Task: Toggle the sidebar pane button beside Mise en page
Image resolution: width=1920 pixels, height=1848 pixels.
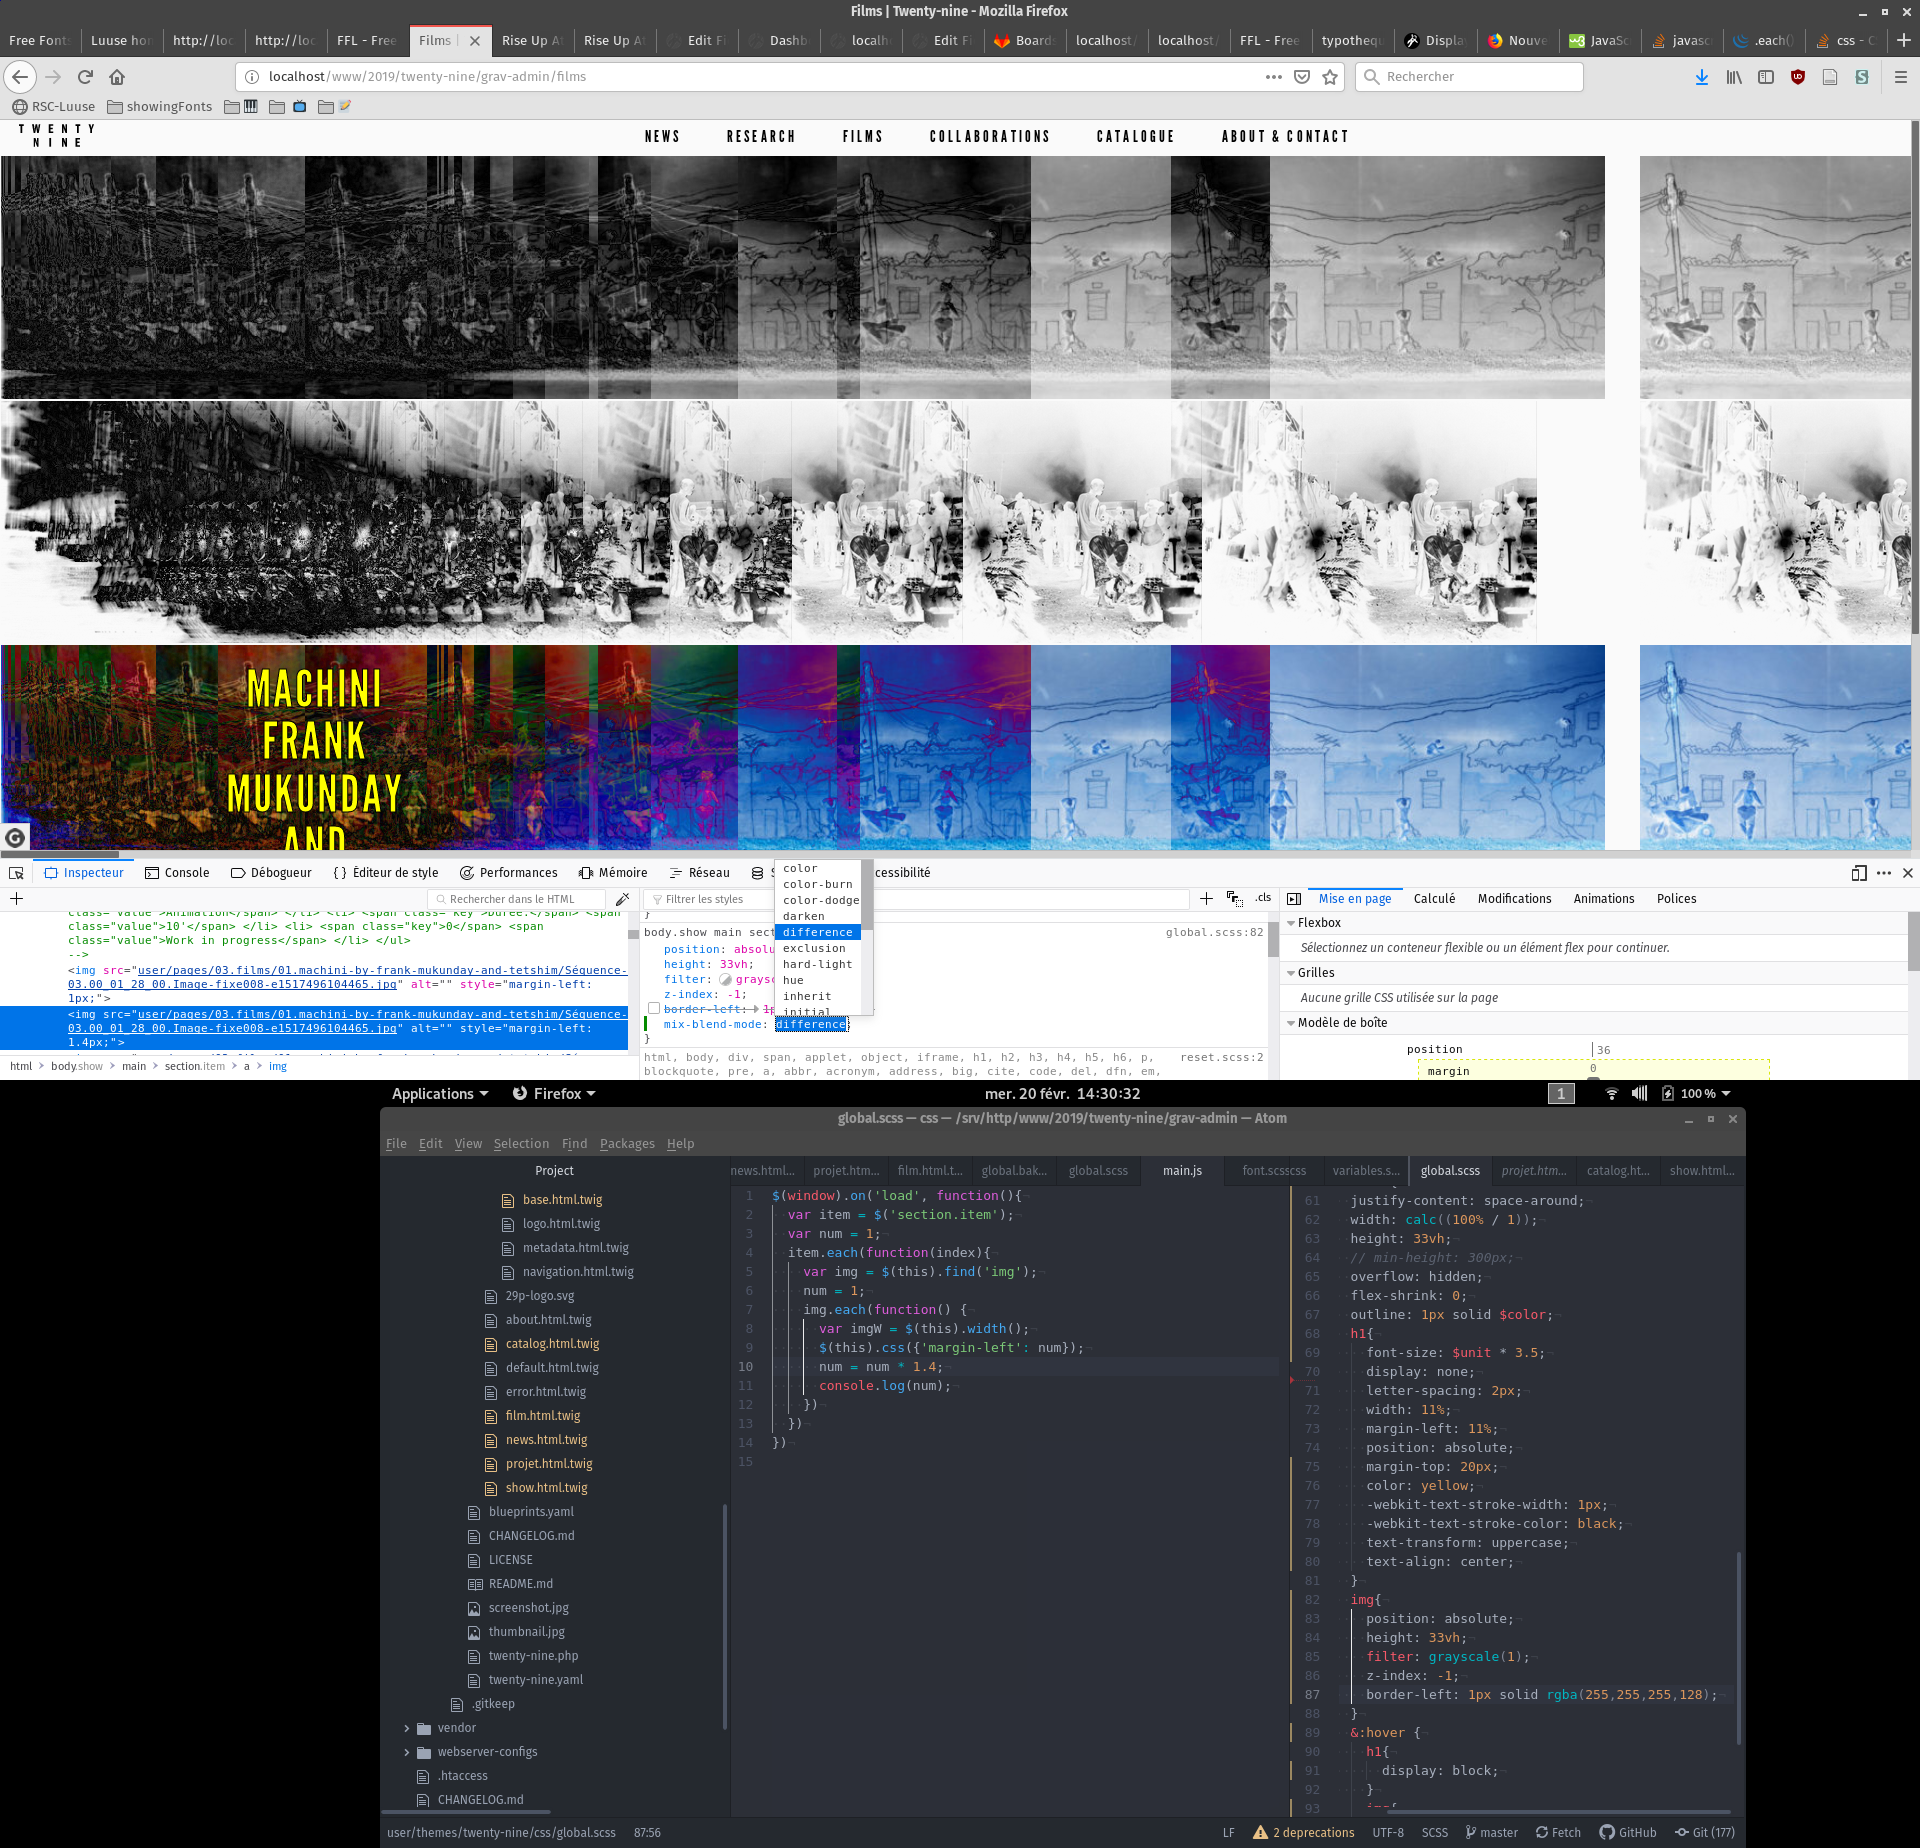Action: 1294,899
